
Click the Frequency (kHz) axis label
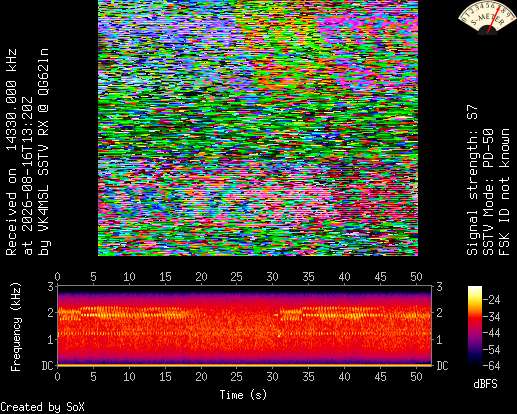click(16, 327)
